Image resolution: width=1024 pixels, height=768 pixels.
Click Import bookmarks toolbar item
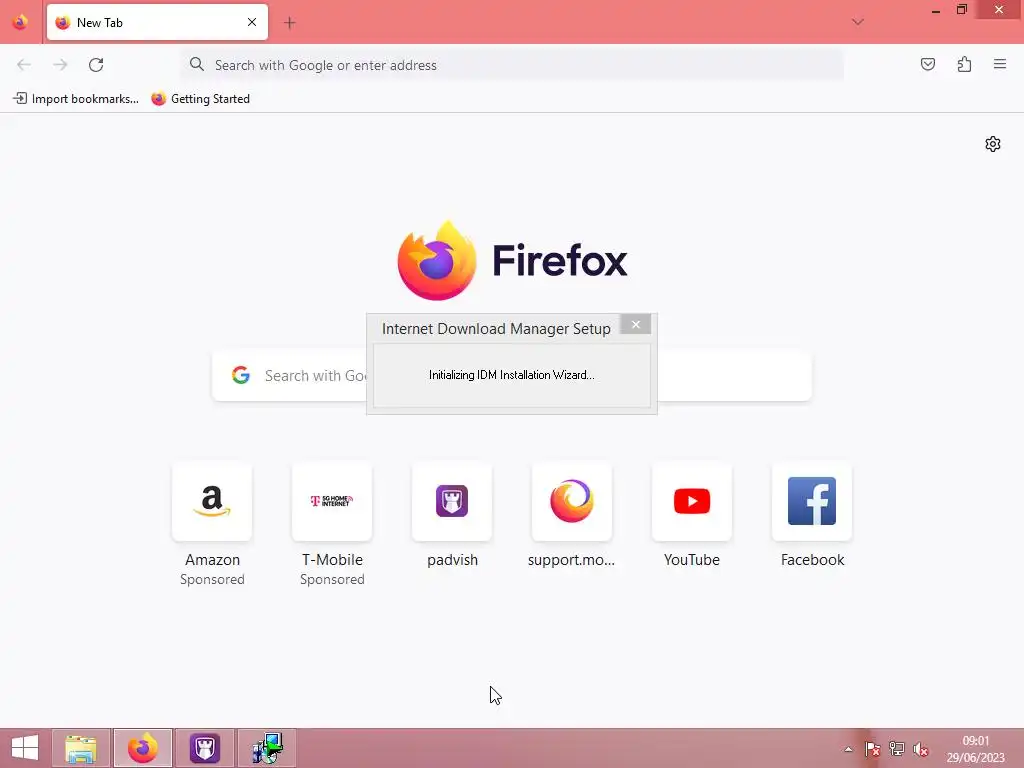point(76,99)
